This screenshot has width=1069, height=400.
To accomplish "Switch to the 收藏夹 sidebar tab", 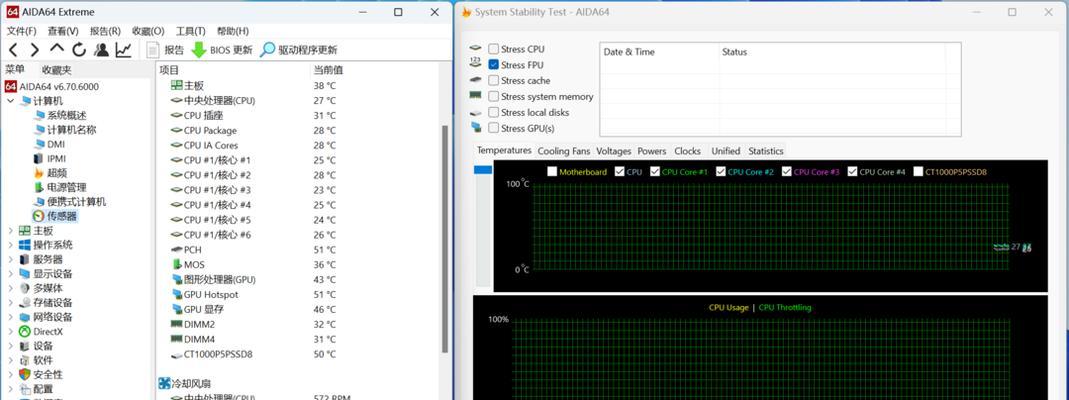I will 56,70.
